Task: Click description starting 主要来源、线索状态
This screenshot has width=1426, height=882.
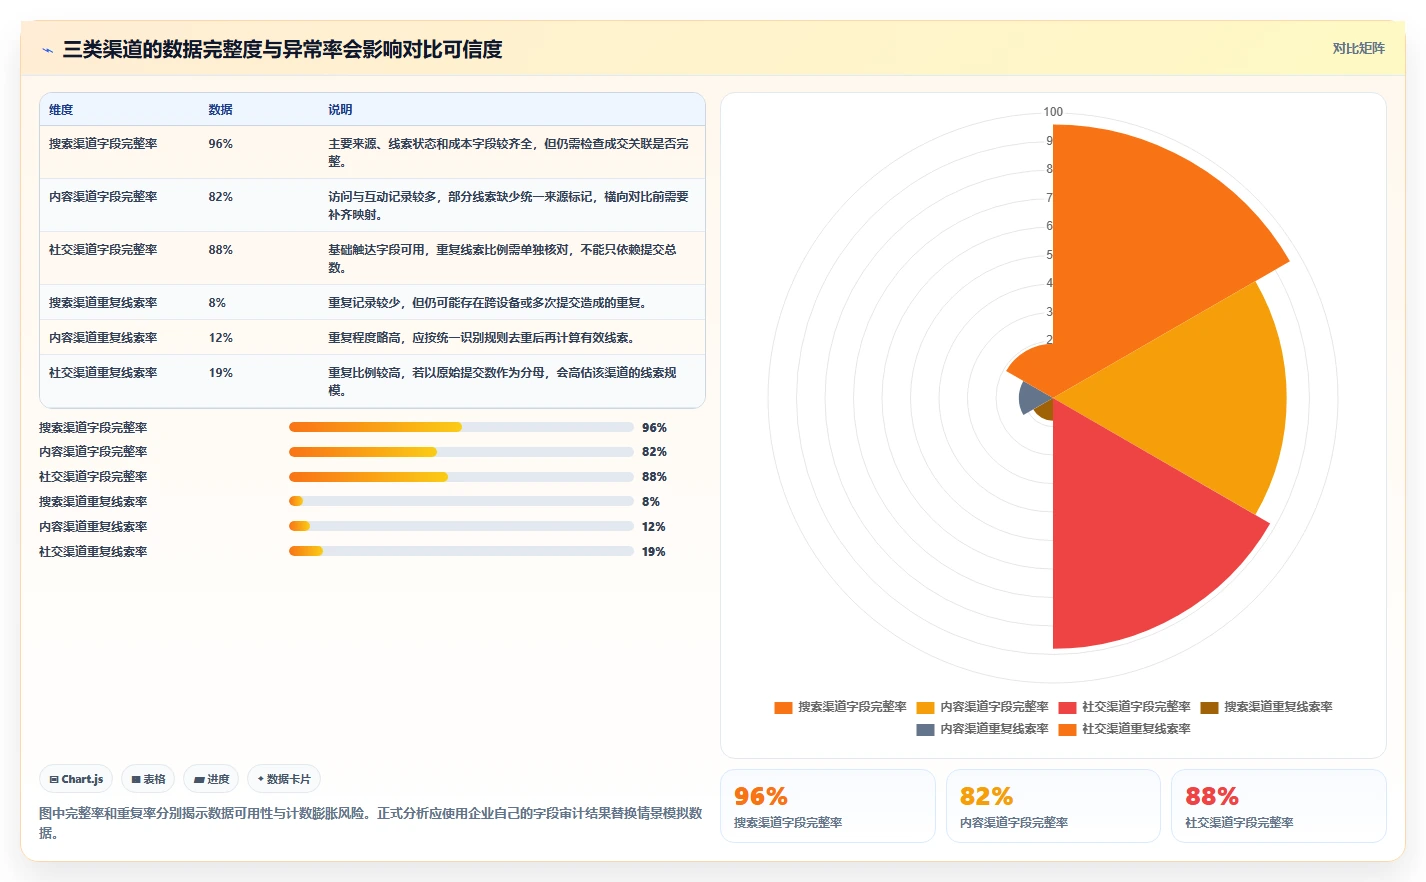Action: (508, 152)
